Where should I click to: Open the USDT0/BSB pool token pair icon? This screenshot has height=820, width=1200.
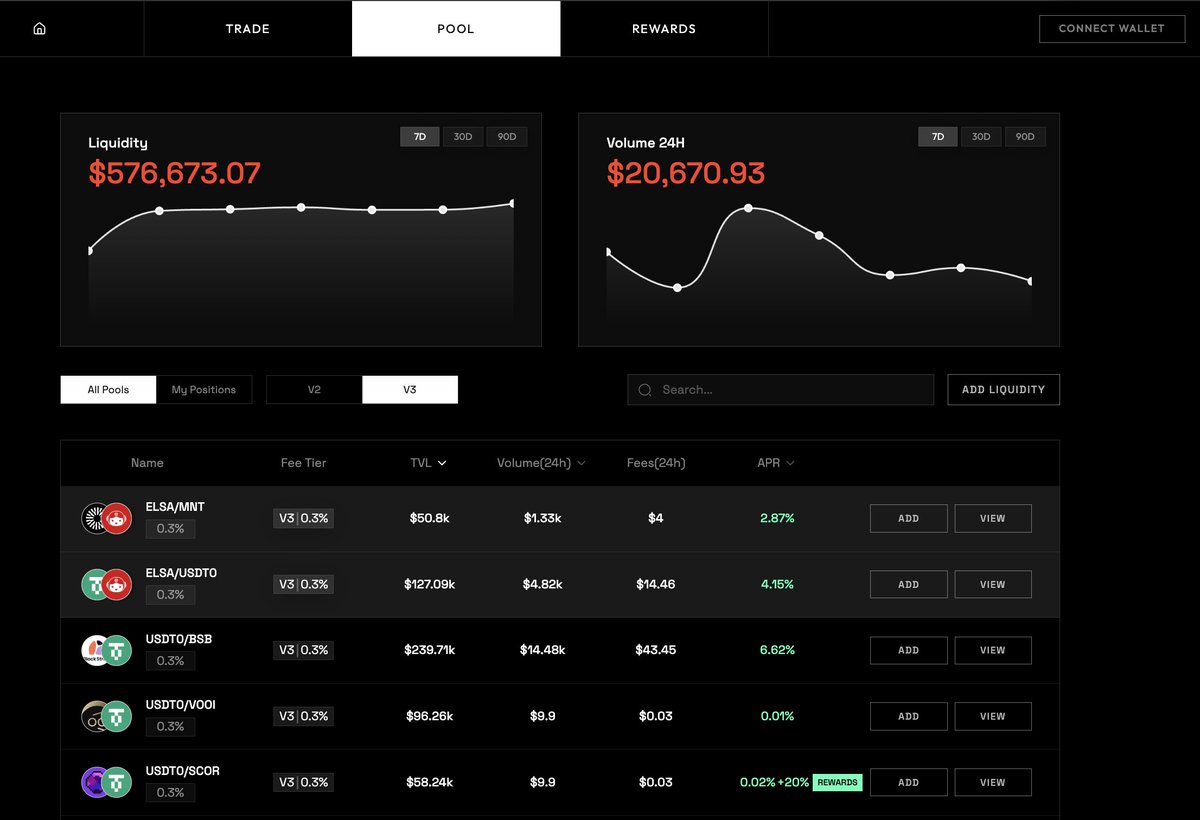(x=107, y=650)
